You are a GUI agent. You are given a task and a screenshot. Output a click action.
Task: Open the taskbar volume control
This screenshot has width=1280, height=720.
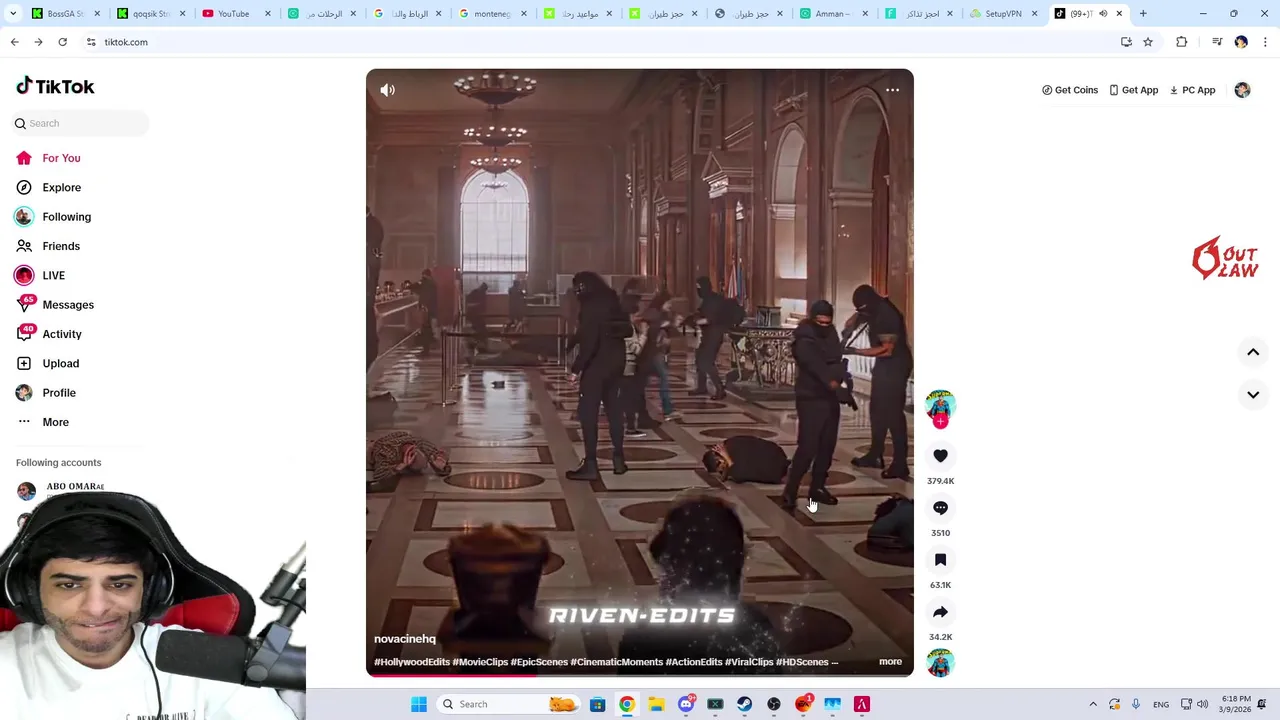1202,704
